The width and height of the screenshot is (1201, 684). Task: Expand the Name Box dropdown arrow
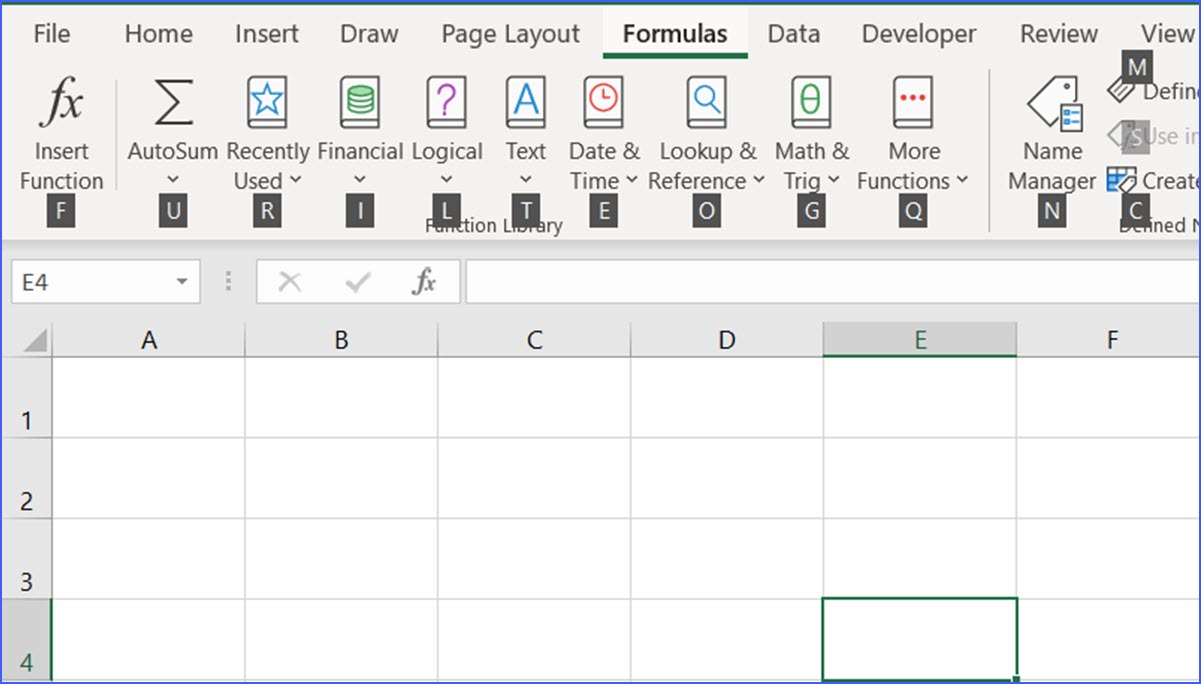pyautogui.click(x=183, y=281)
